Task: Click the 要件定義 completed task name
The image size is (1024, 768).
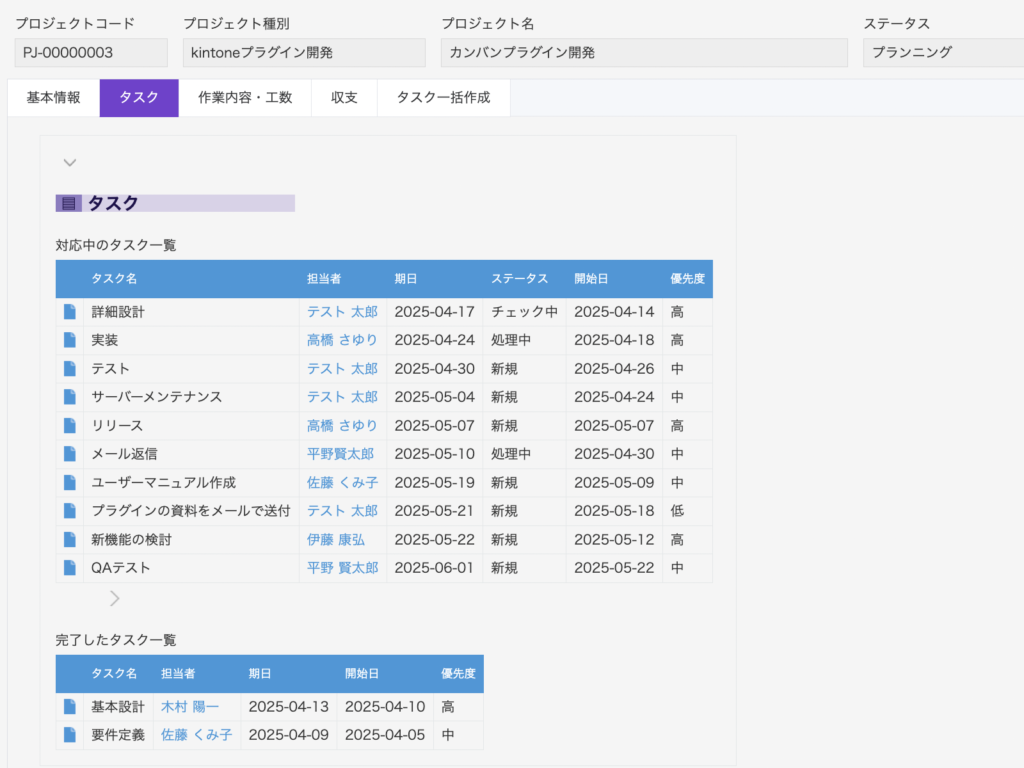Action: 118,735
